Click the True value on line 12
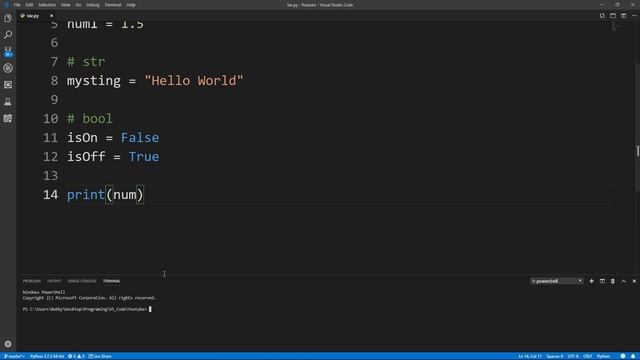Viewport: 640px width, 360px height. point(144,157)
